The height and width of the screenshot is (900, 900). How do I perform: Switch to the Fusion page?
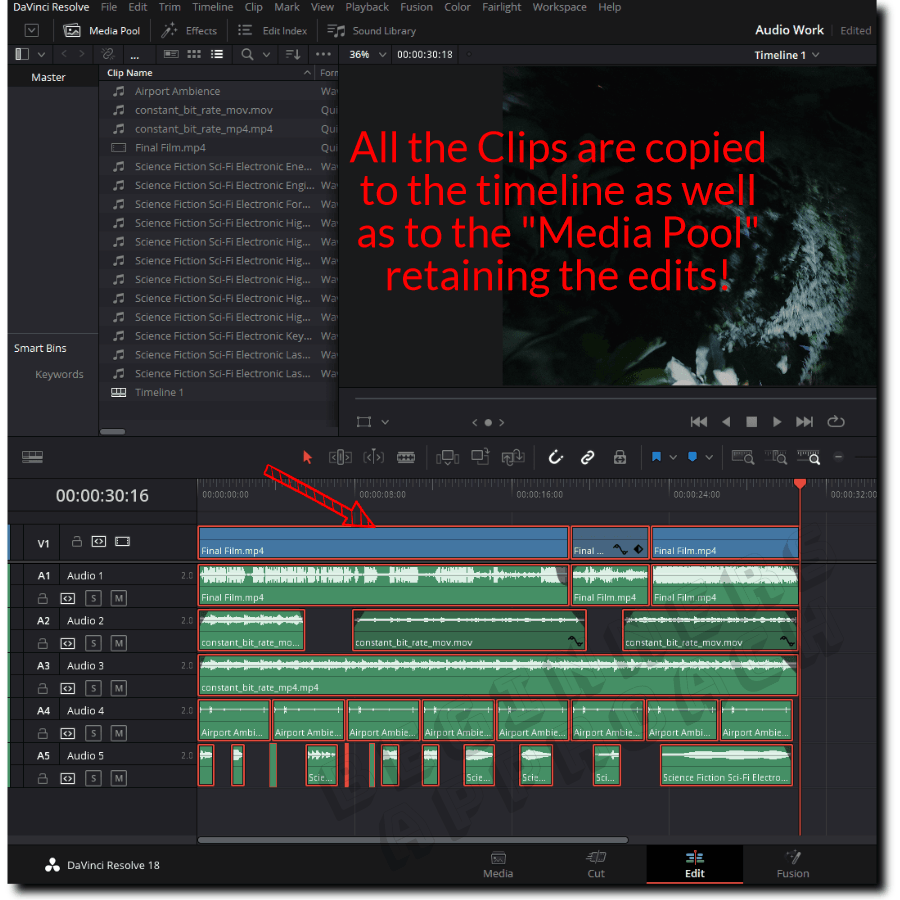click(x=792, y=865)
